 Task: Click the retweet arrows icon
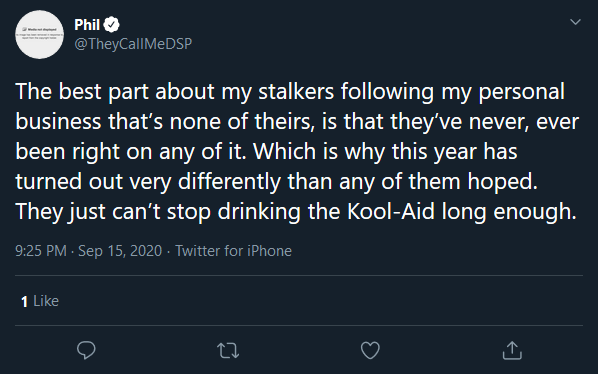point(228,350)
